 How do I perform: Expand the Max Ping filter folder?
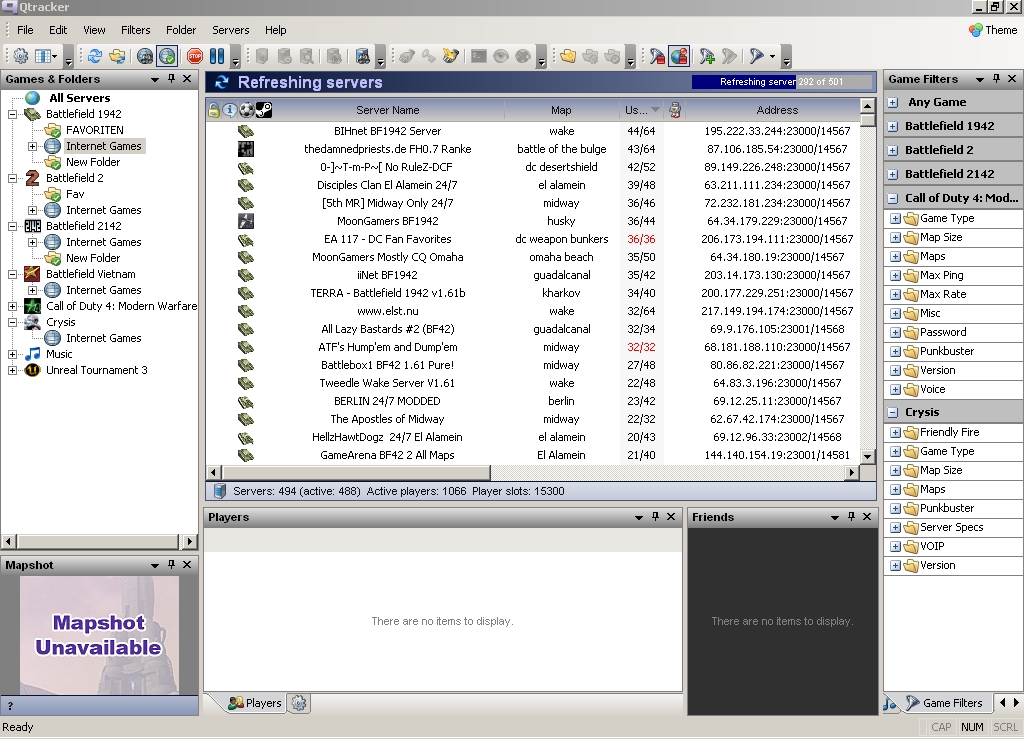click(x=895, y=275)
